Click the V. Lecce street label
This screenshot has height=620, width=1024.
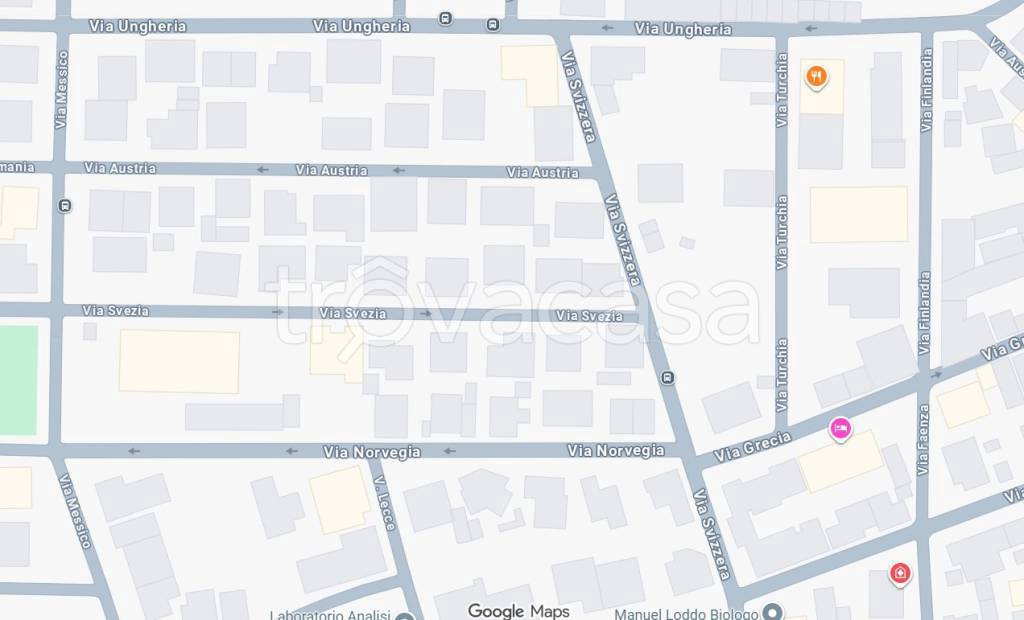click(x=385, y=502)
